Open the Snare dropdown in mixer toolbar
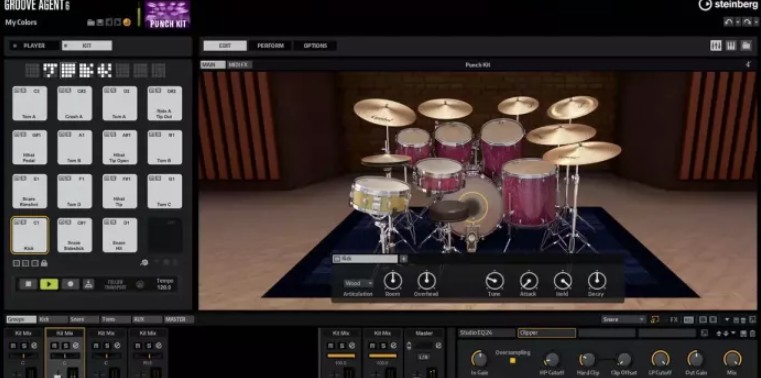The width and height of the screenshot is (761, 378). pyautogui.click(x=623, y=319)
